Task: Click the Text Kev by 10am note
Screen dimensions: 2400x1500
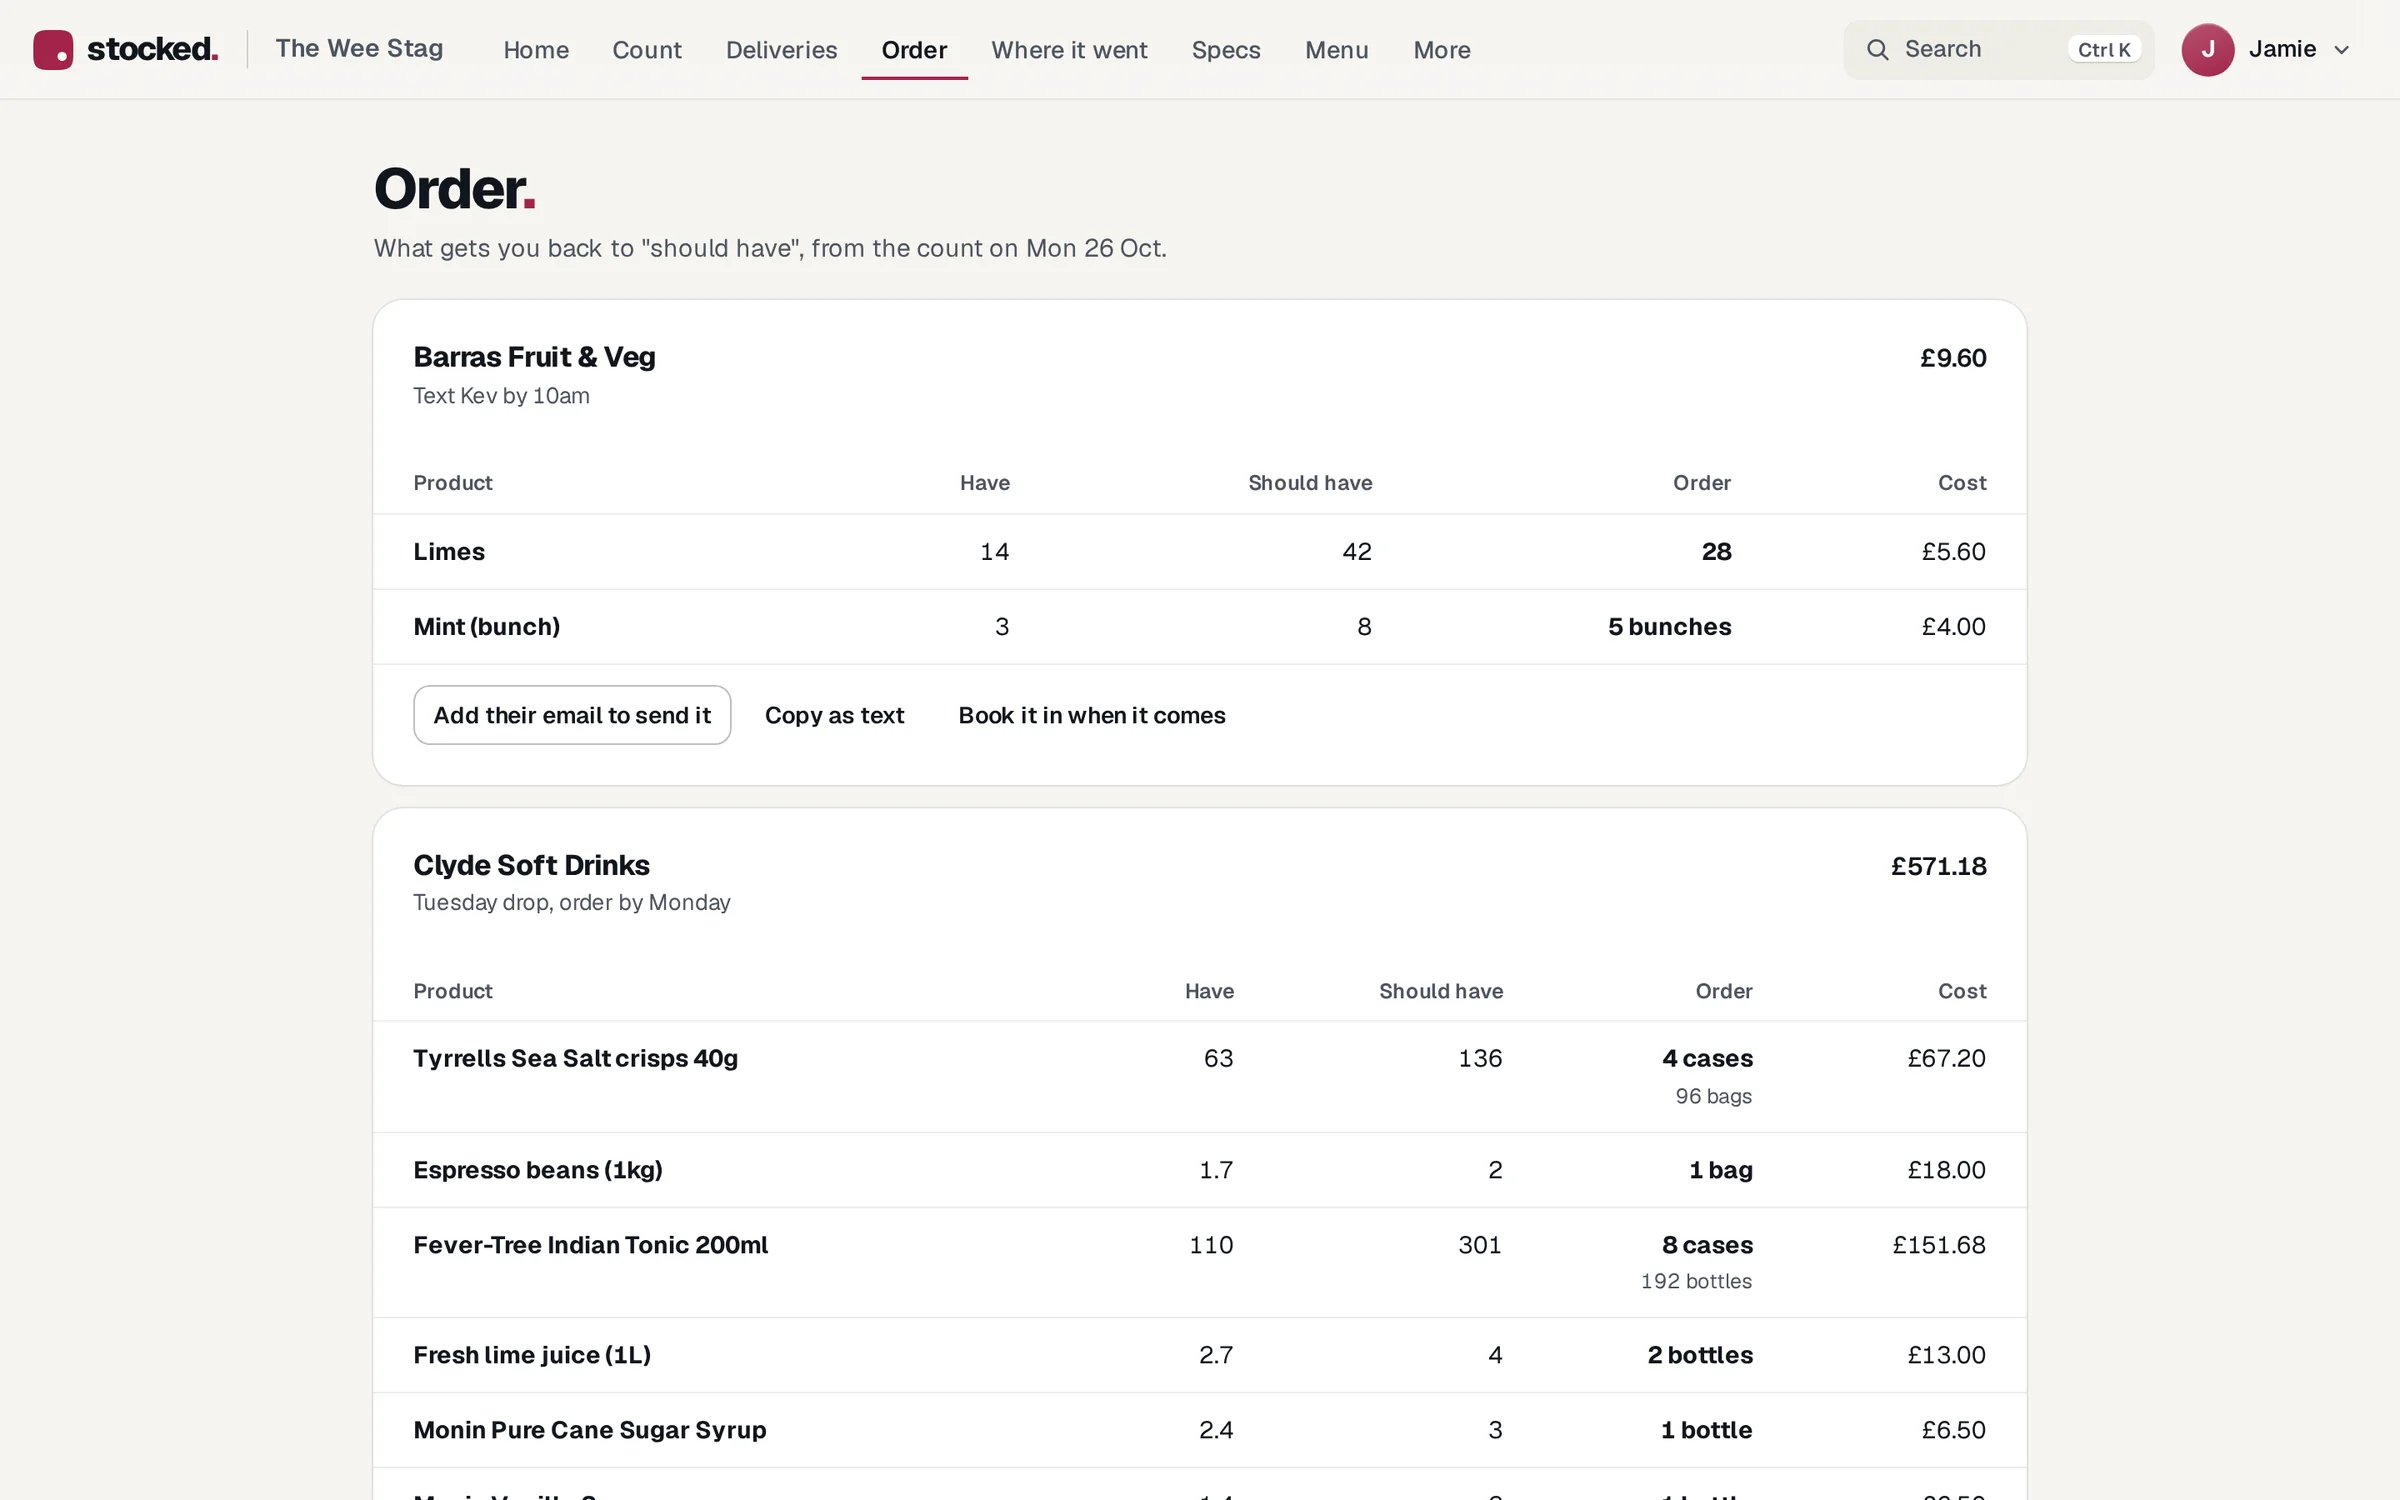Action: [x=501, y=396]
